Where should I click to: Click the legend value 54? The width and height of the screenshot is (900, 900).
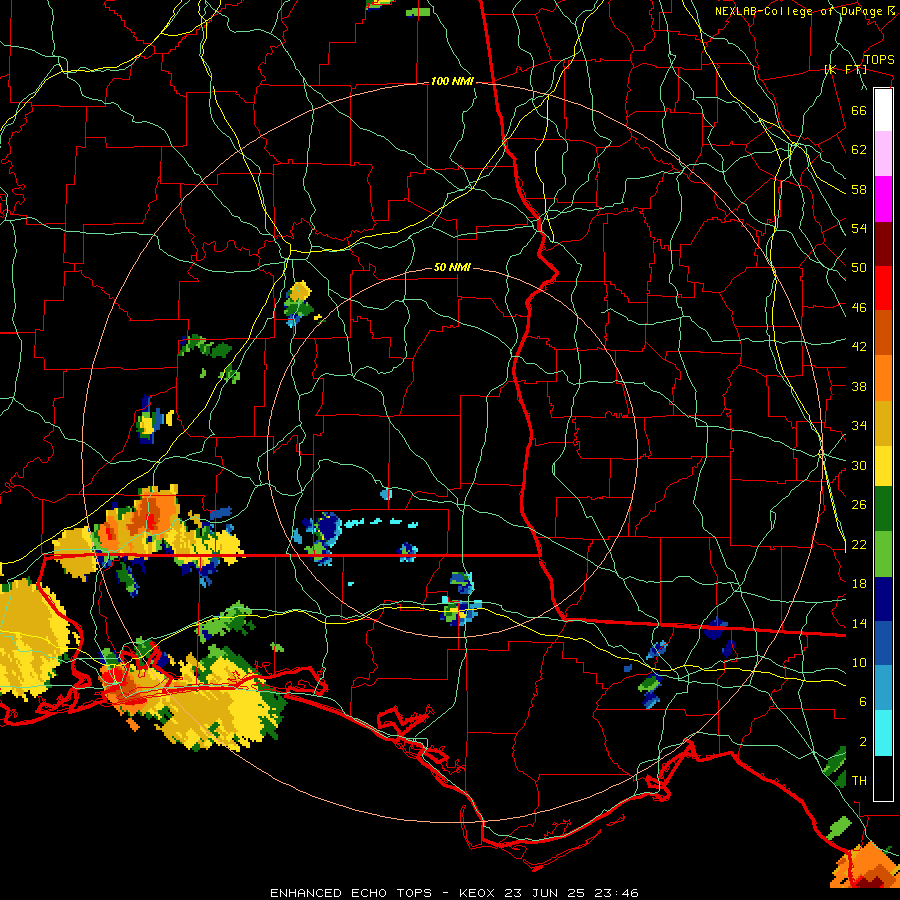859,228
